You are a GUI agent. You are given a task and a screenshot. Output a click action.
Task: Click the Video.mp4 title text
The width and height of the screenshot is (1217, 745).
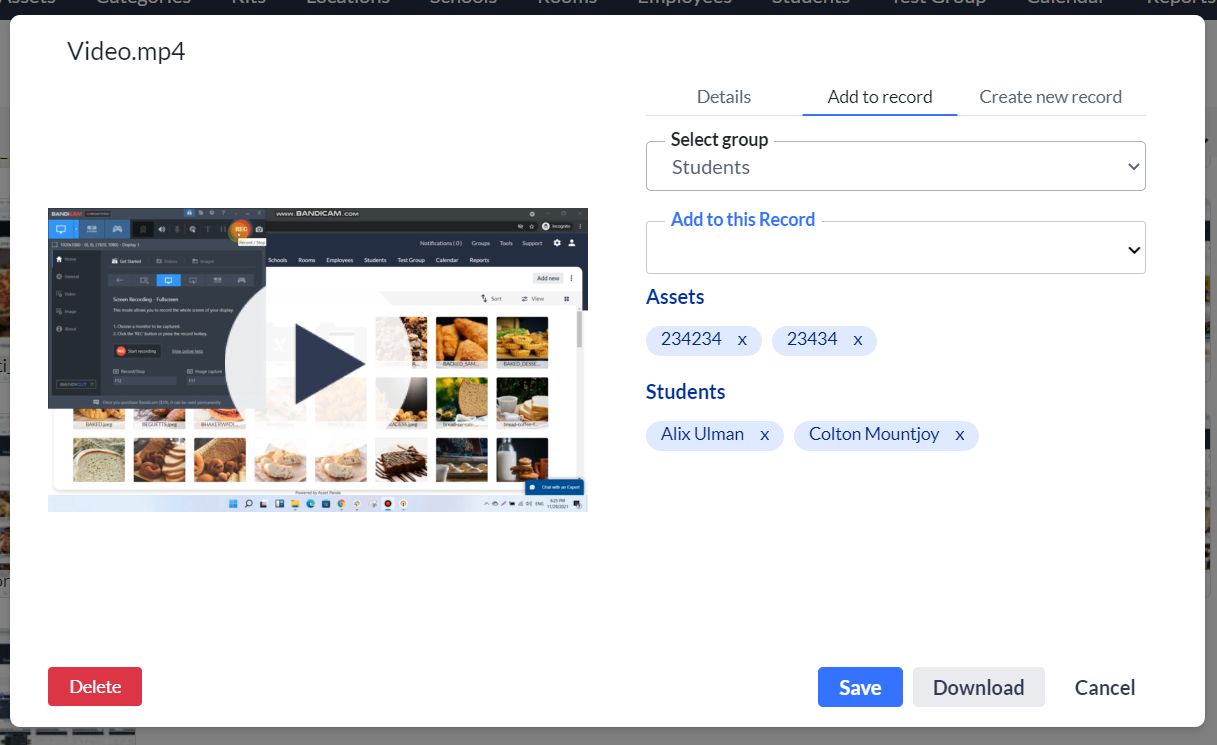click(126, 51)
